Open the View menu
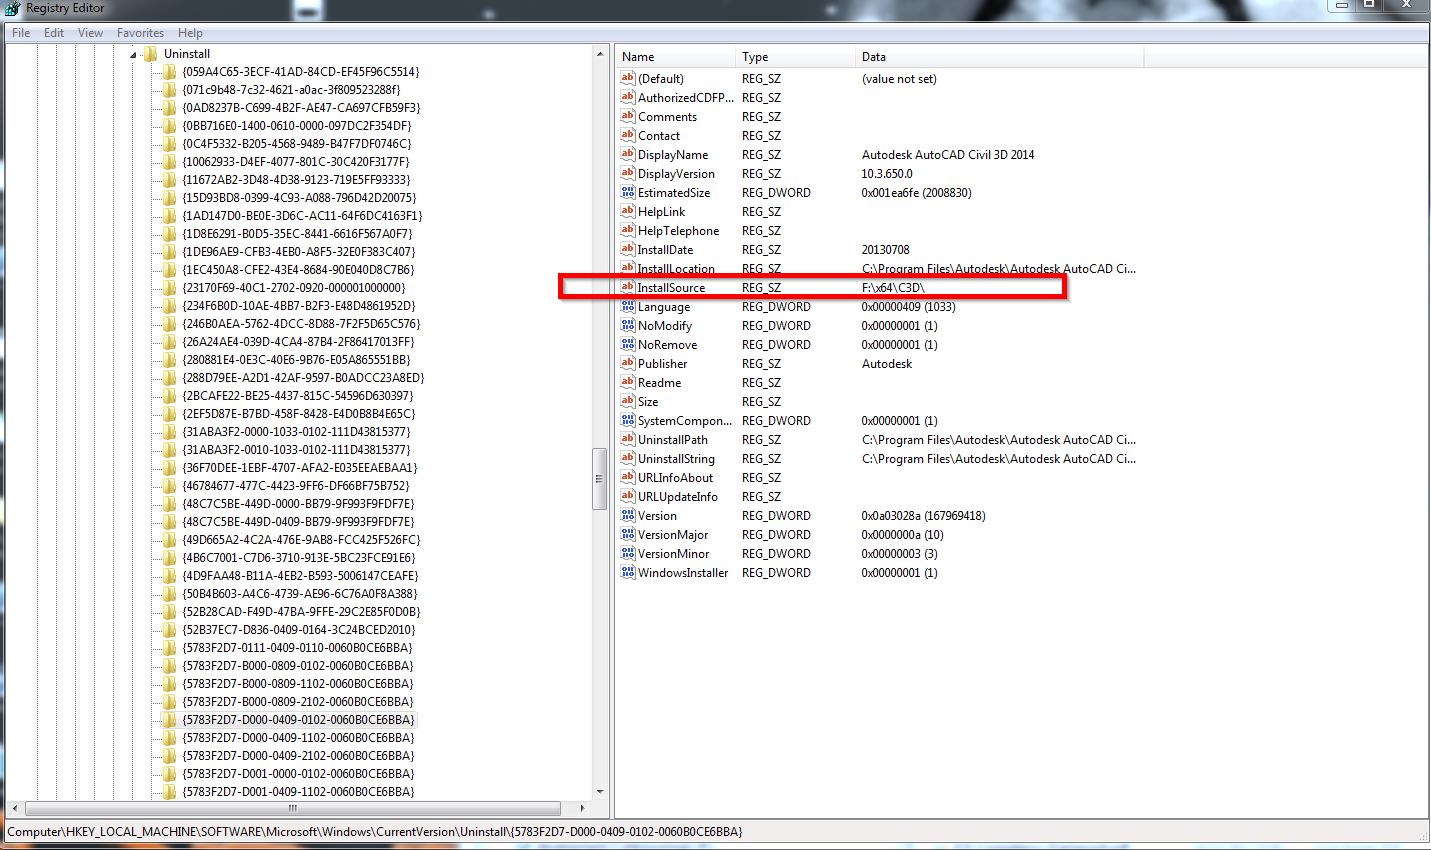Image resolution: width=1431 pixels, height=850 pixels. [90, 33]
